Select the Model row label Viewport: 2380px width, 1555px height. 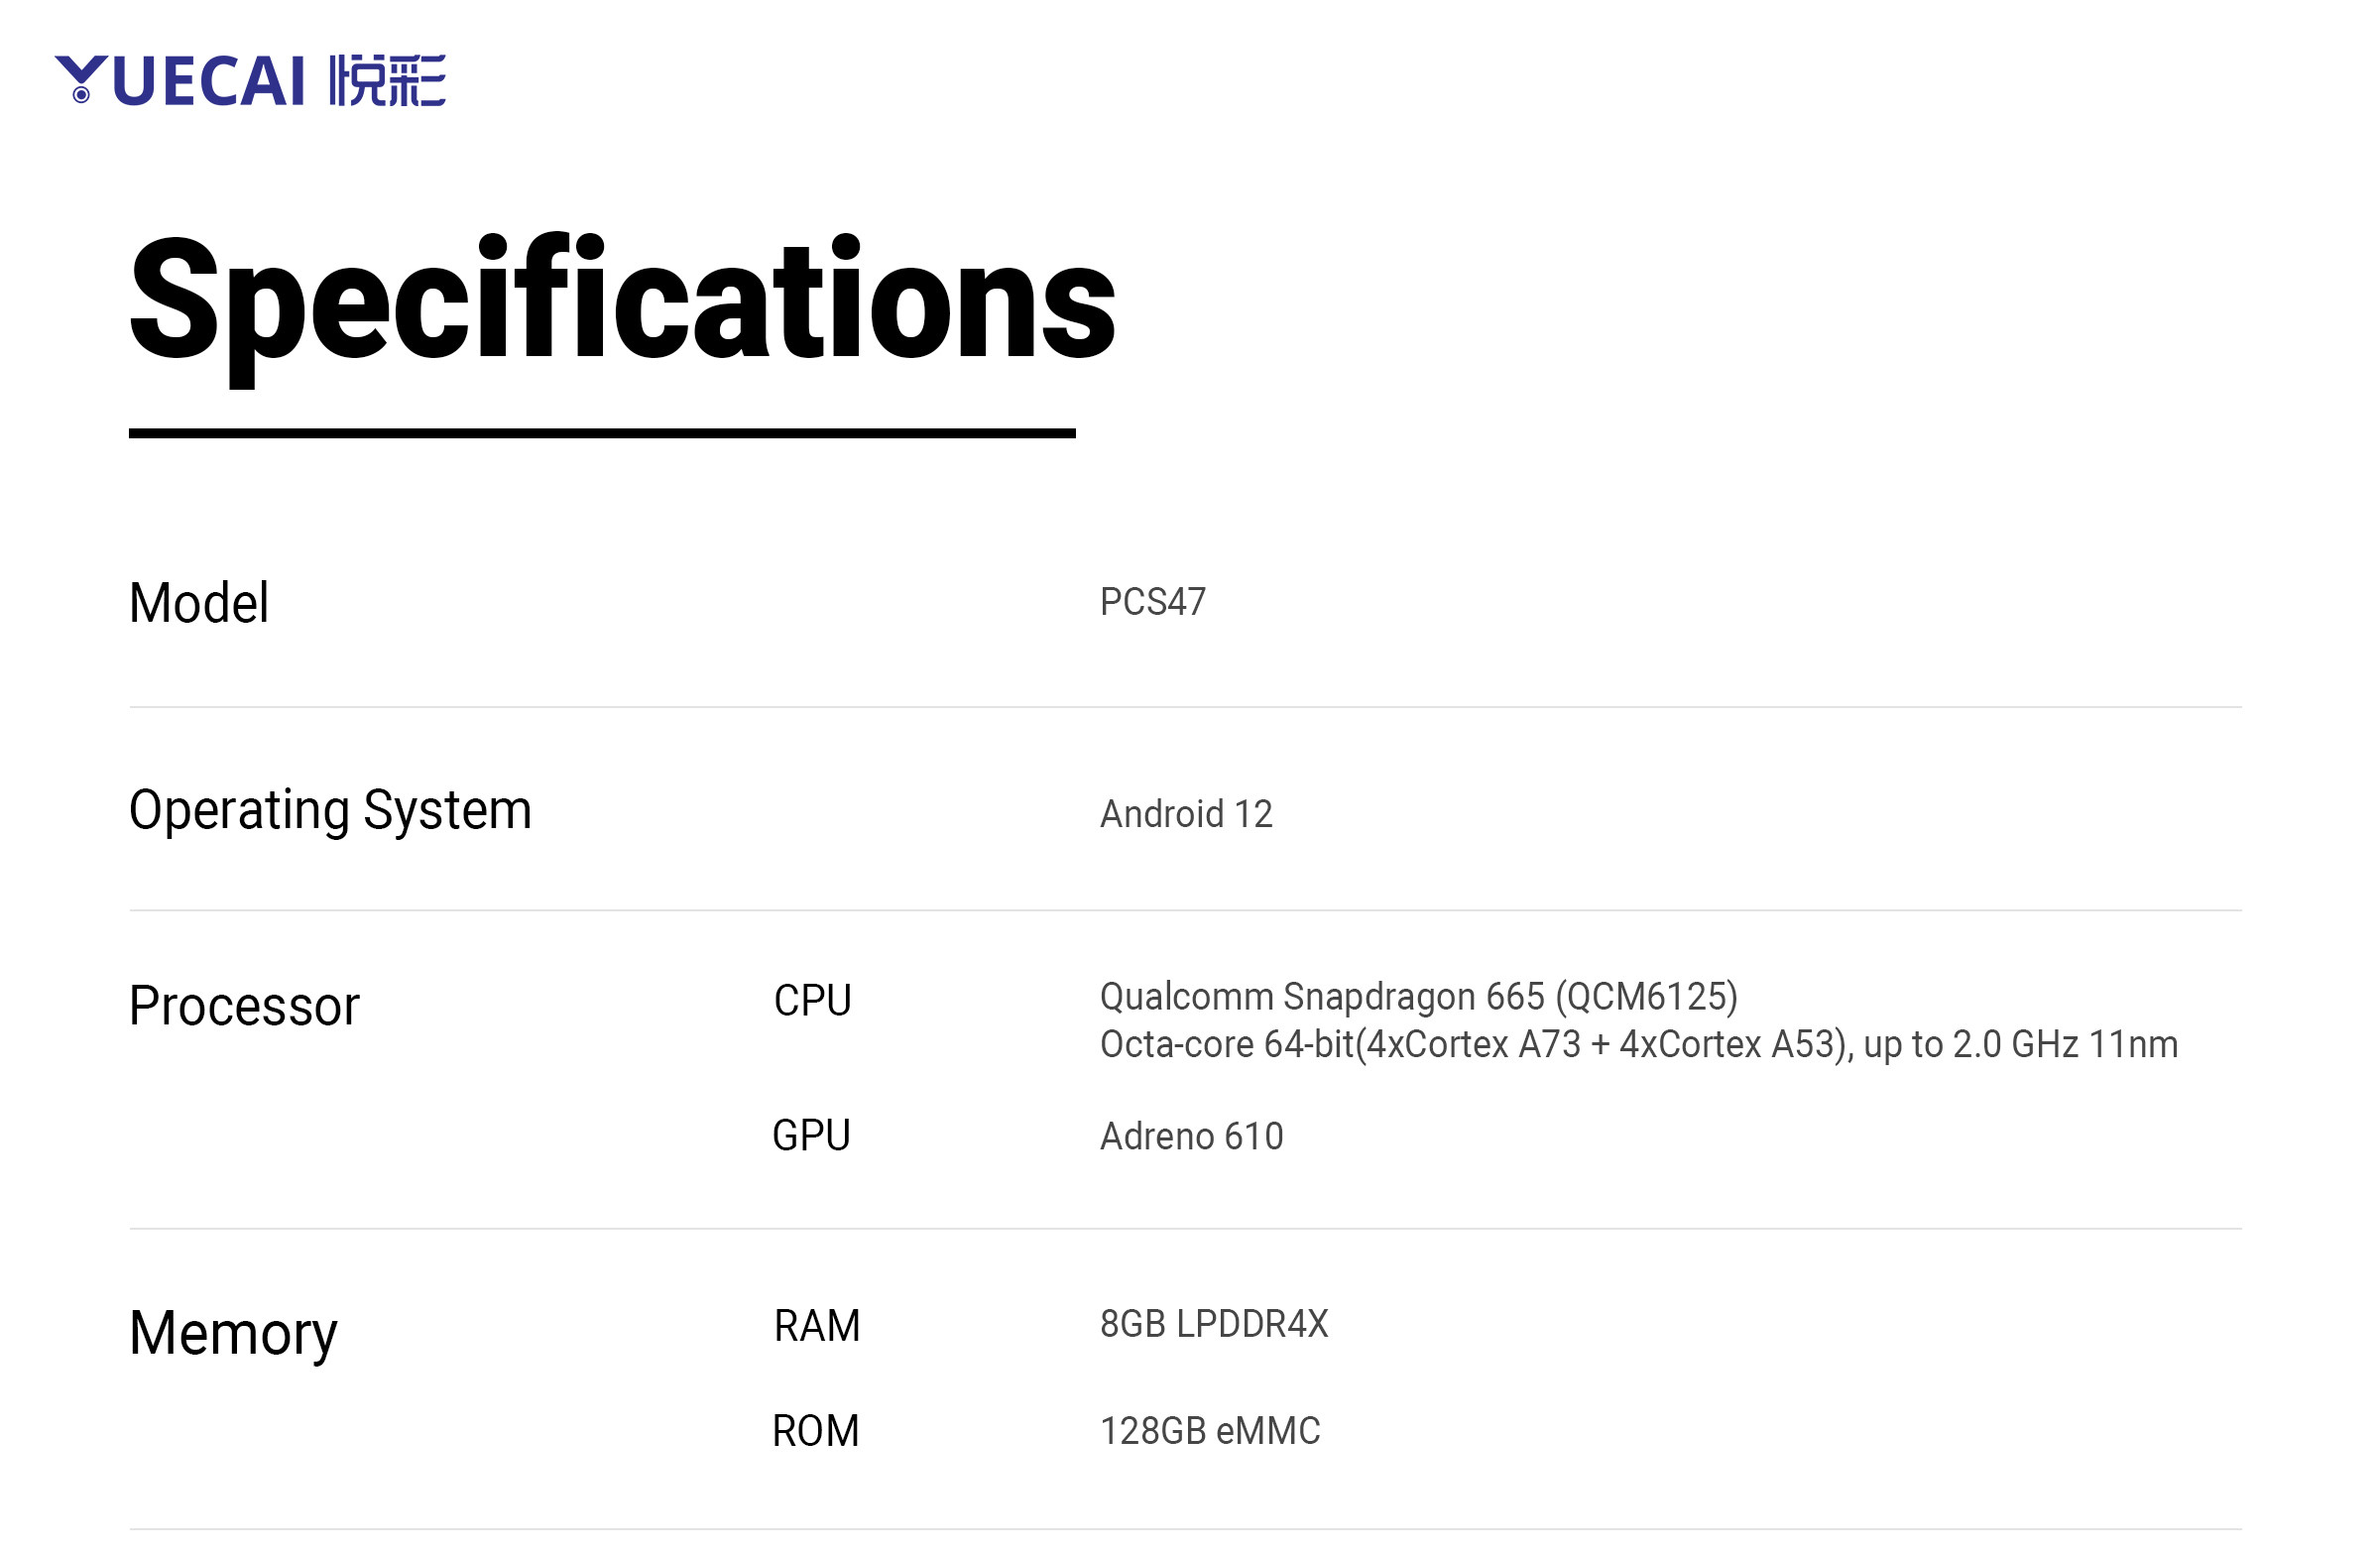(x=199, y=603)
